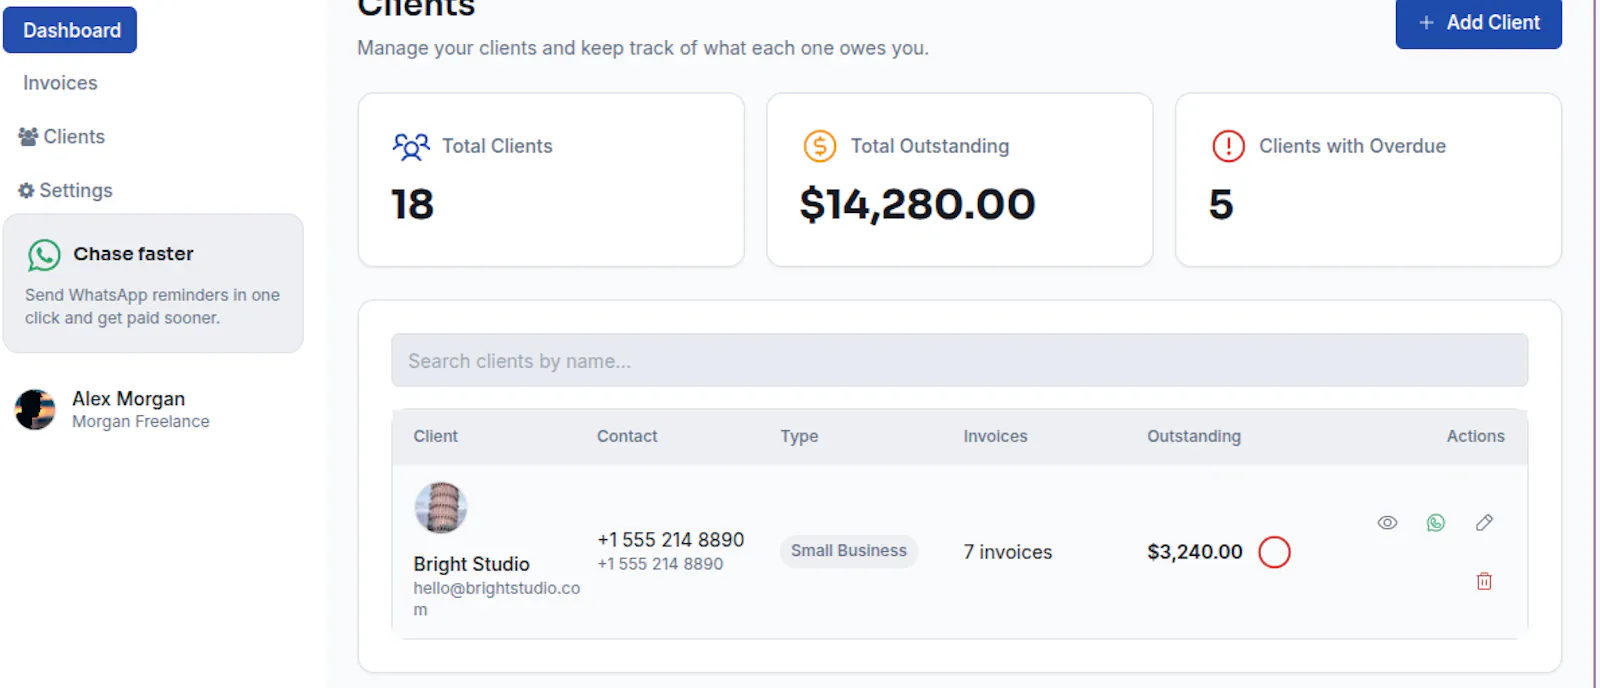1600x688 pixels.
Task: Select Morgan Freelance company label
Action: tap(141, 422)
